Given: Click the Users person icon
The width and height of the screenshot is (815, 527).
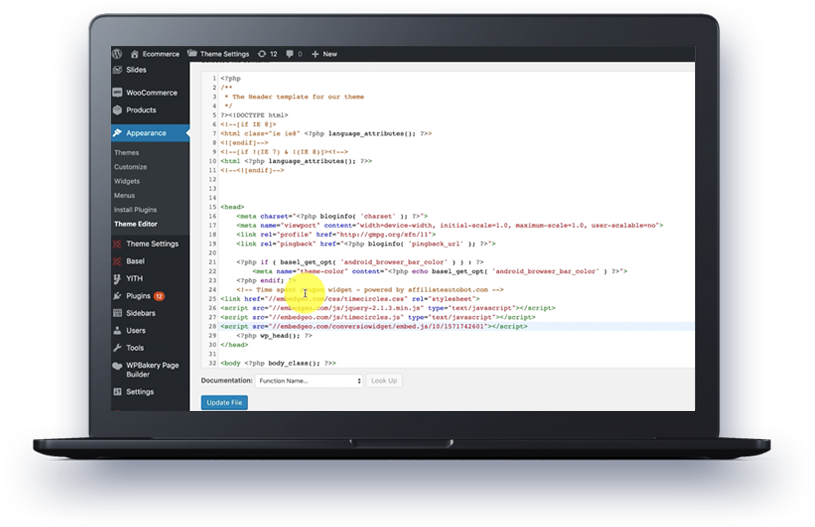Looking at the screenshot, I should coord(117,330).
